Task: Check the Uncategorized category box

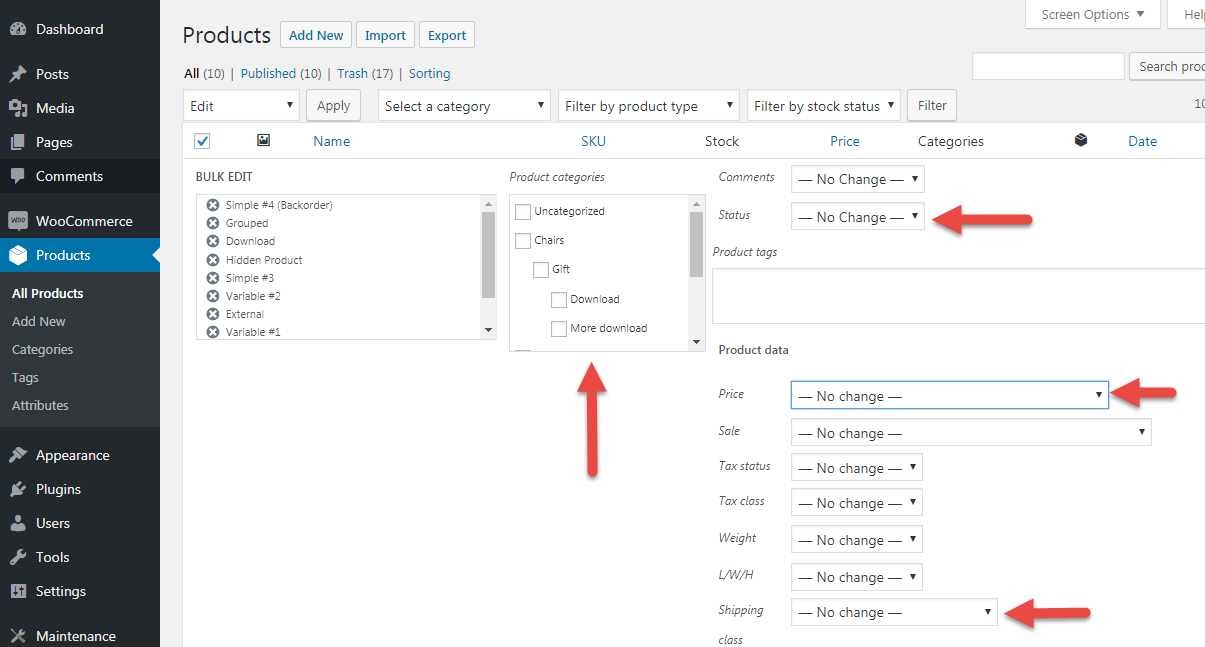Action: click(x=522, y=211)
